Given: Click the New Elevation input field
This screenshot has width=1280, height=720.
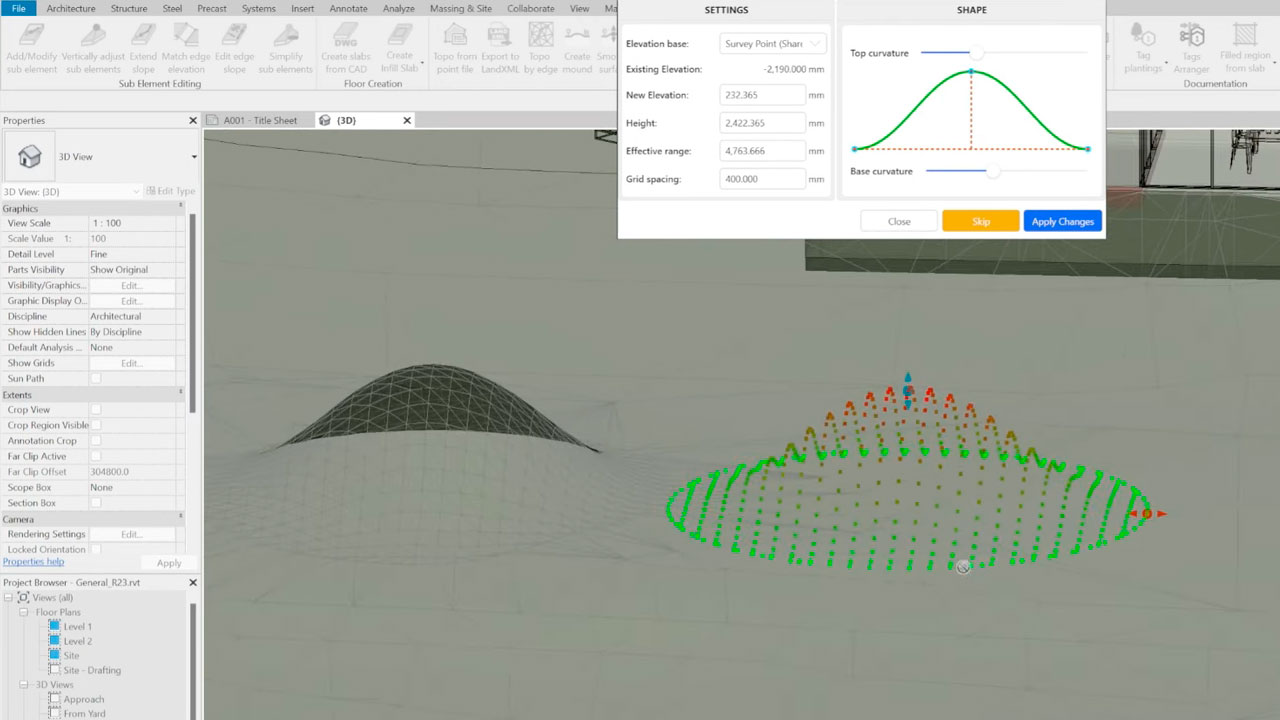Looking at the screenshot, I should pos(762,95).
